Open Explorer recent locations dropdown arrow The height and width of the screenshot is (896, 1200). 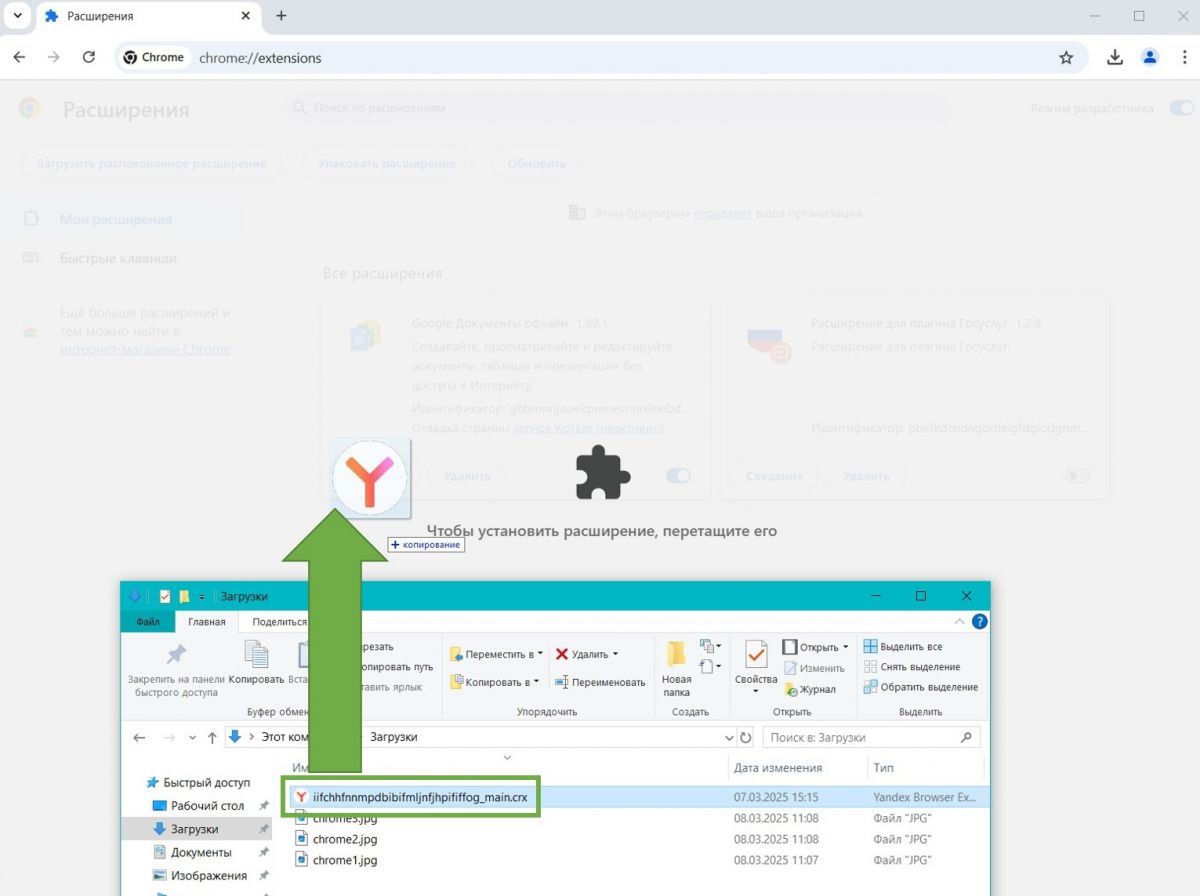tap(191, 738)
